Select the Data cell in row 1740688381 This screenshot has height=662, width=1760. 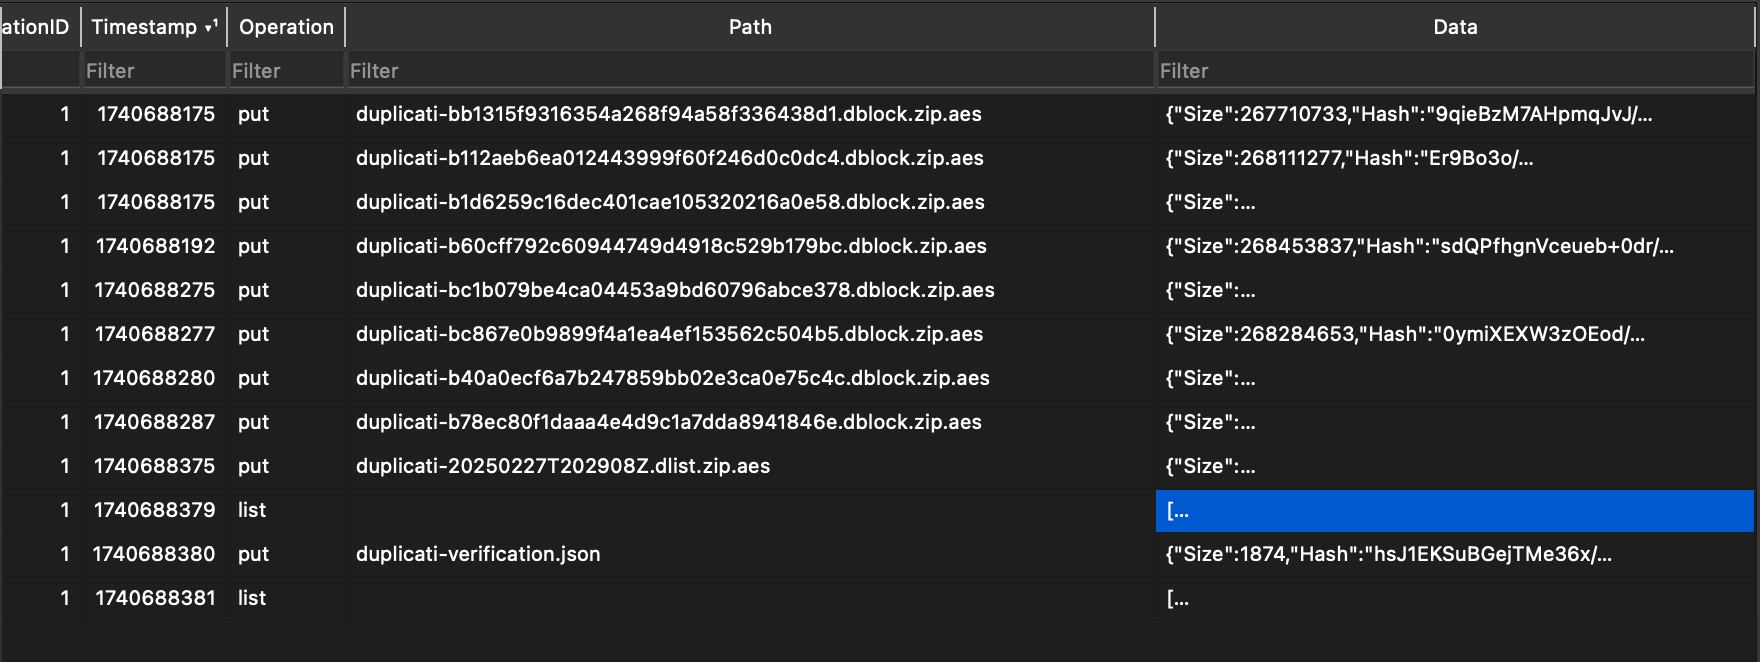pos(1455,598)
